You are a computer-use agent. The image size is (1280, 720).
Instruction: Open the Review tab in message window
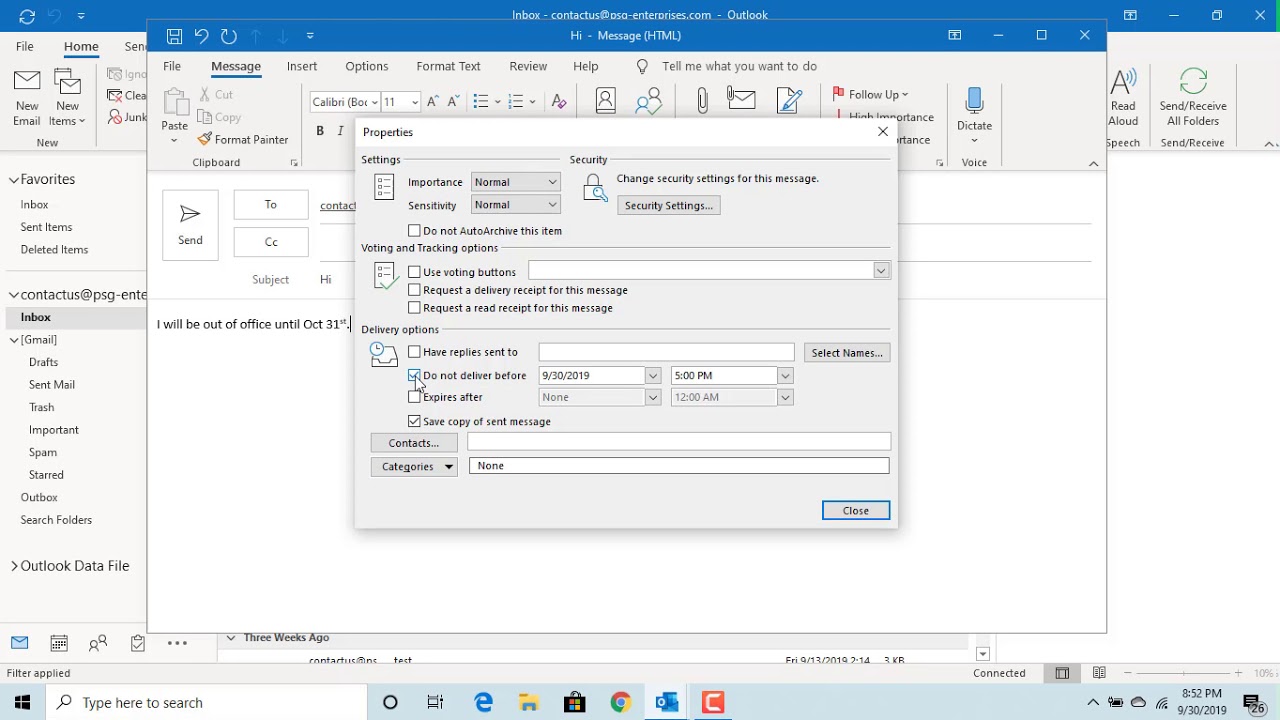click(528, 66)
